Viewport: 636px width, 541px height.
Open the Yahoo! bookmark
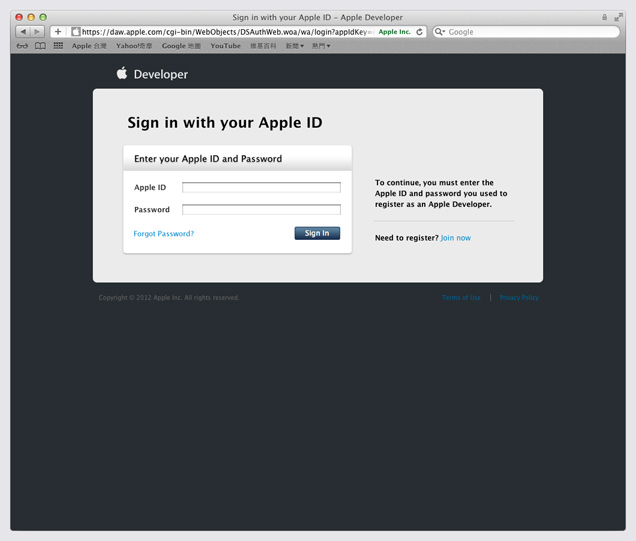click(x=134, y=46)
